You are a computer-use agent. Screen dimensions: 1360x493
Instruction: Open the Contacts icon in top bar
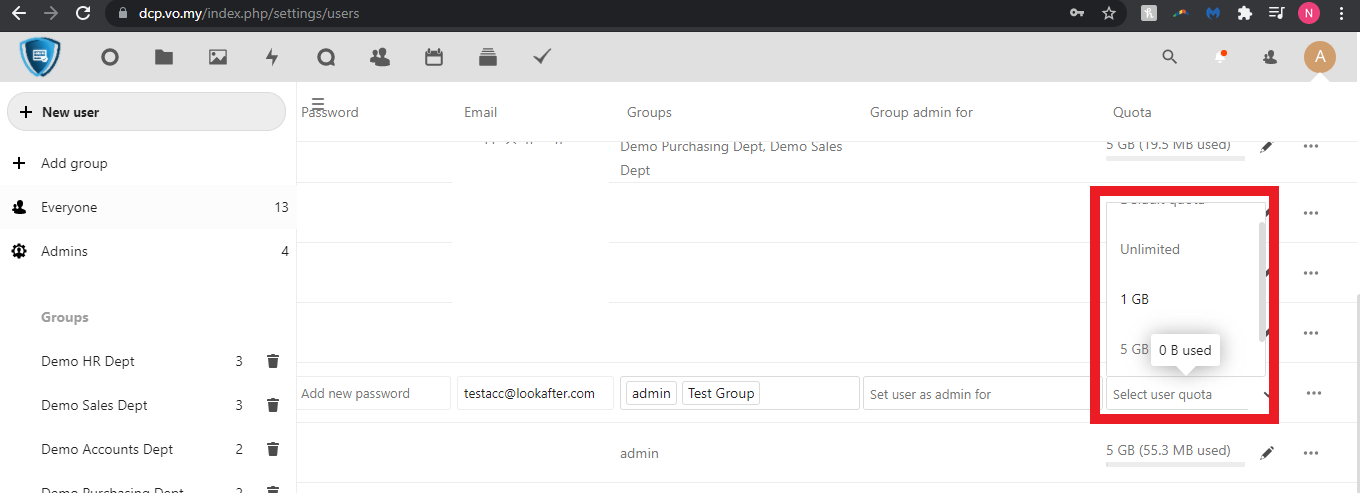tap(380, 58)
